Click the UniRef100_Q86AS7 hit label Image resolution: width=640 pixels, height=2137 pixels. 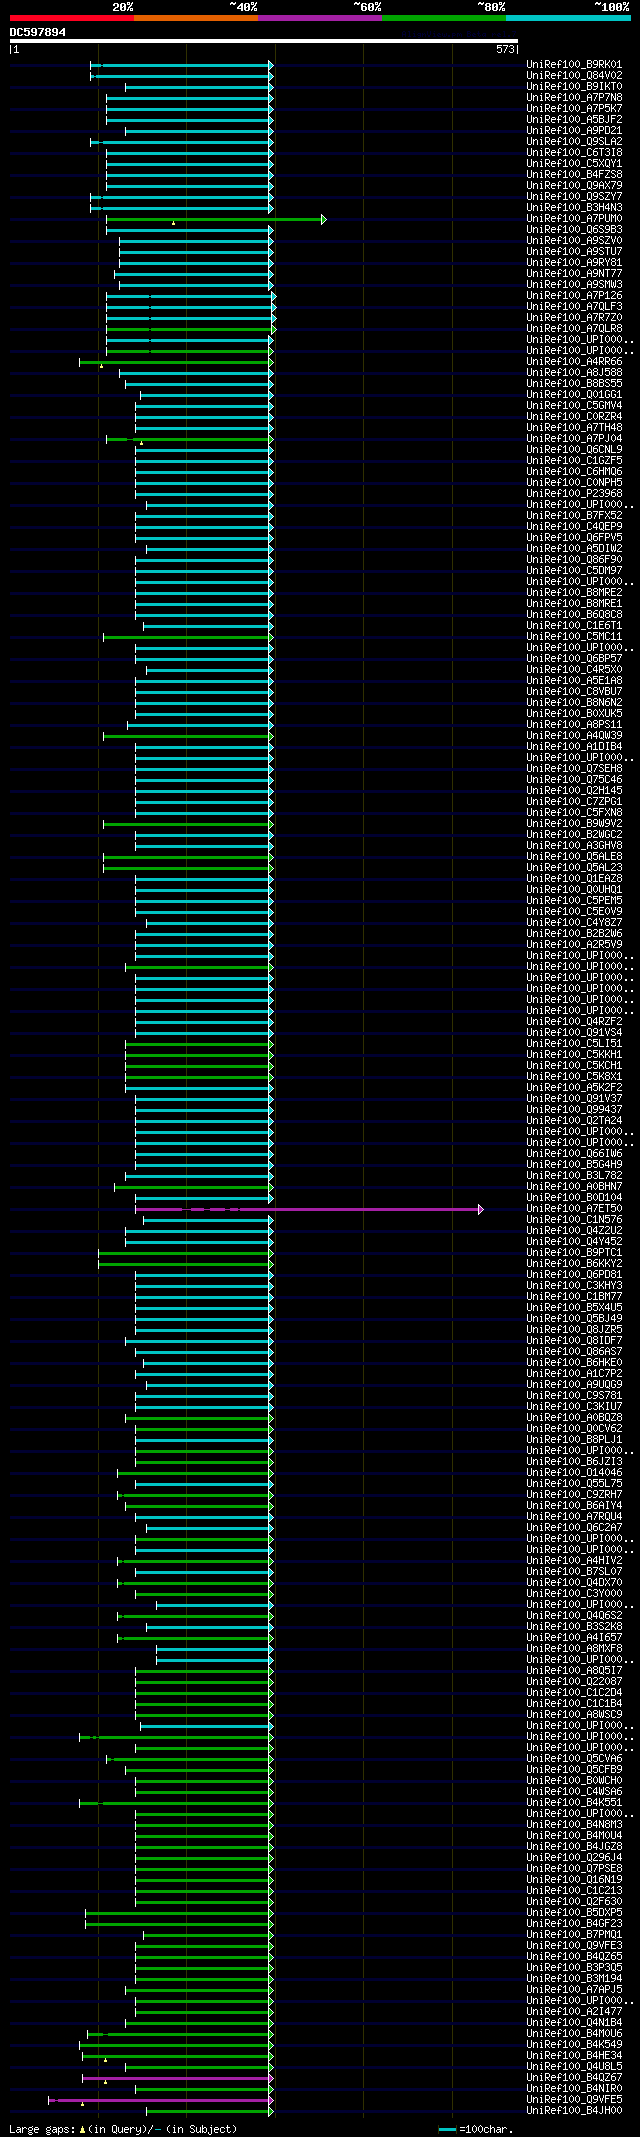pos(574,1352)
